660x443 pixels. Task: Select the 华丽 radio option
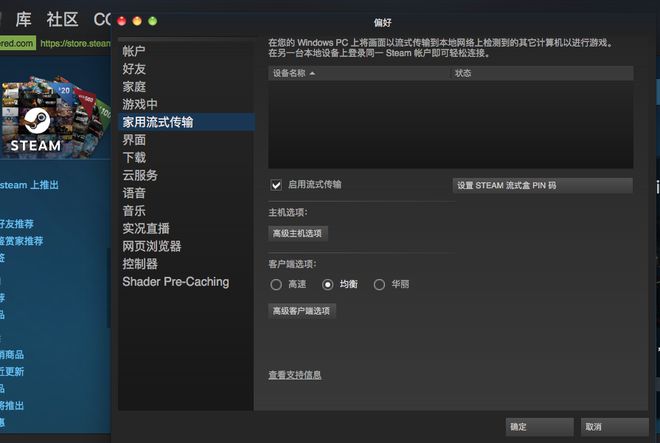pyautogui.click(x=379, y=285)
